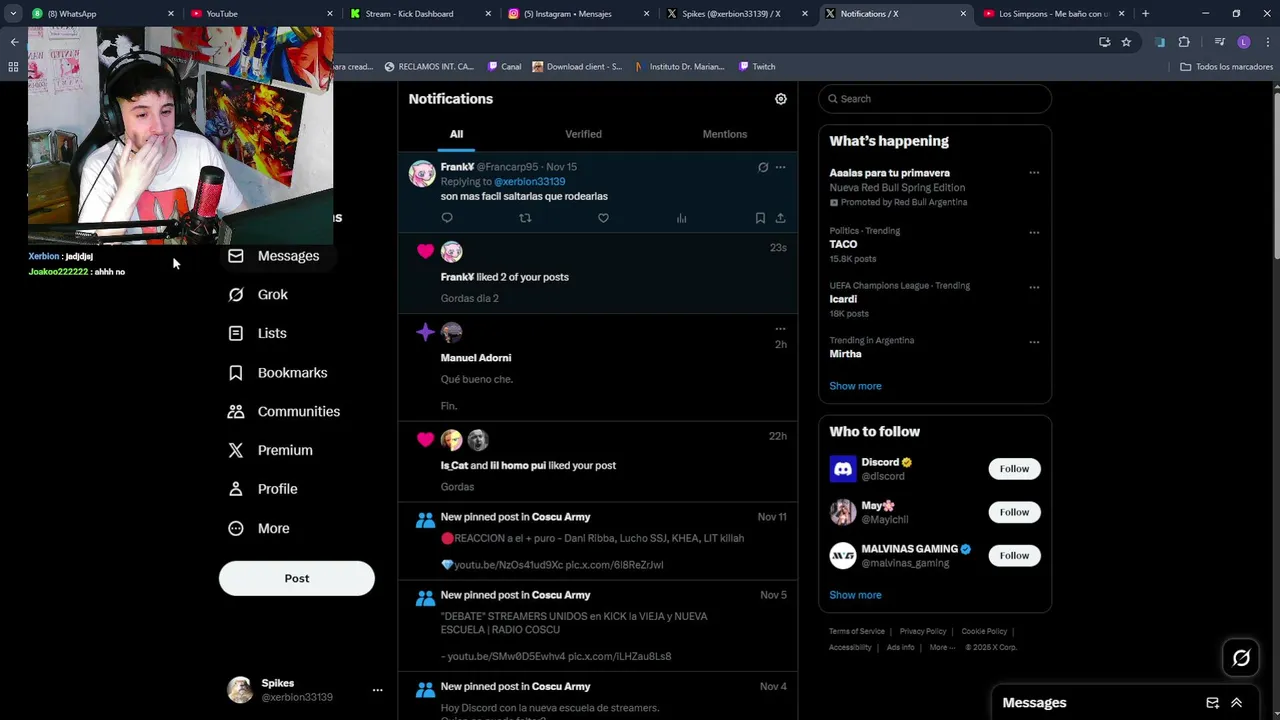Screen dimensions: 1280x720
Task: Open Grok from sidebar
Action: 259,295
